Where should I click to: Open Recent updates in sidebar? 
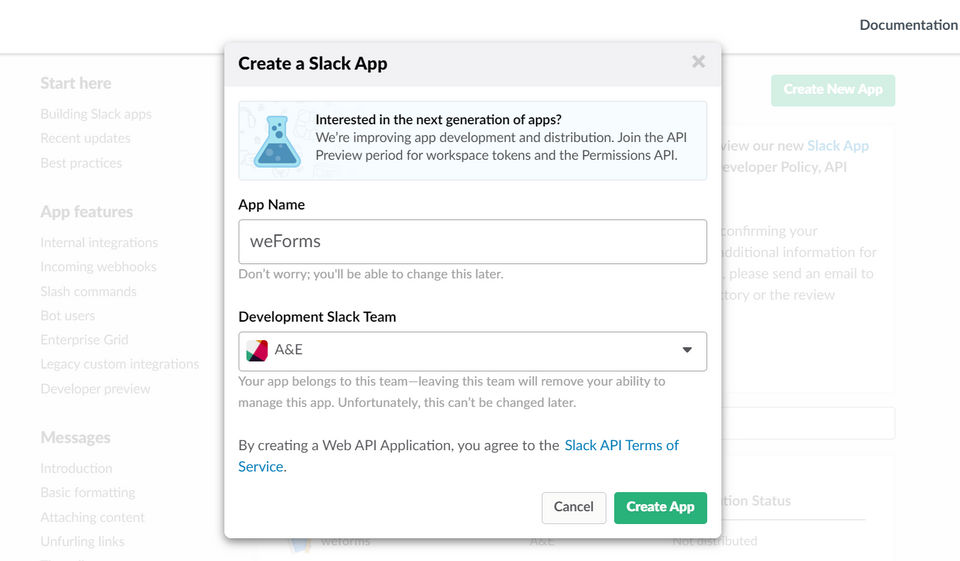point(85,138)
